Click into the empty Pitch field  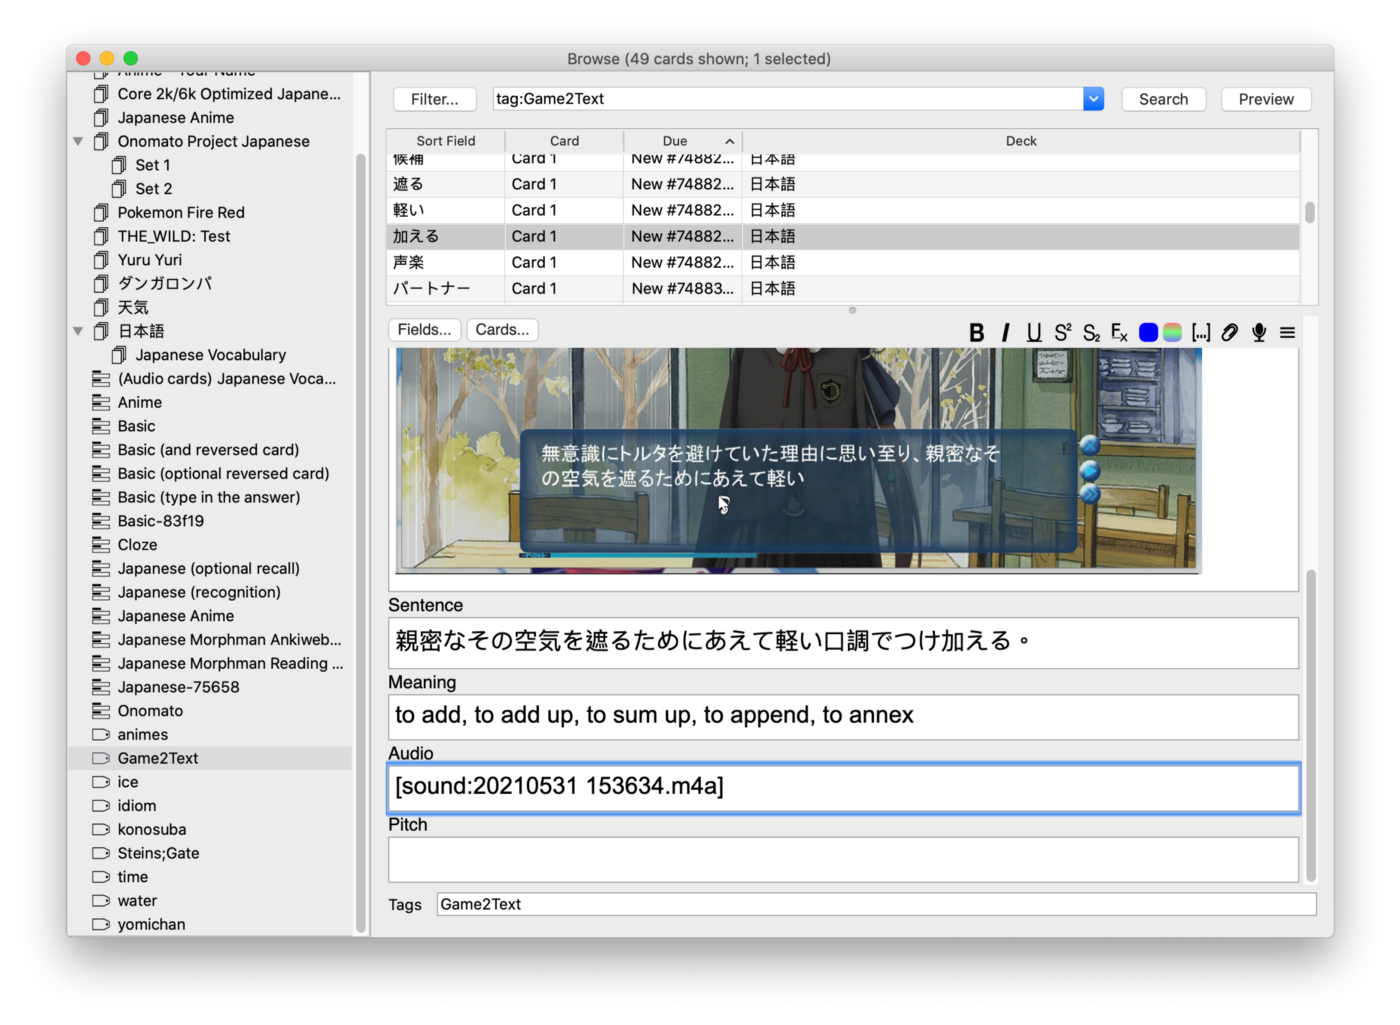pos(843,860)
